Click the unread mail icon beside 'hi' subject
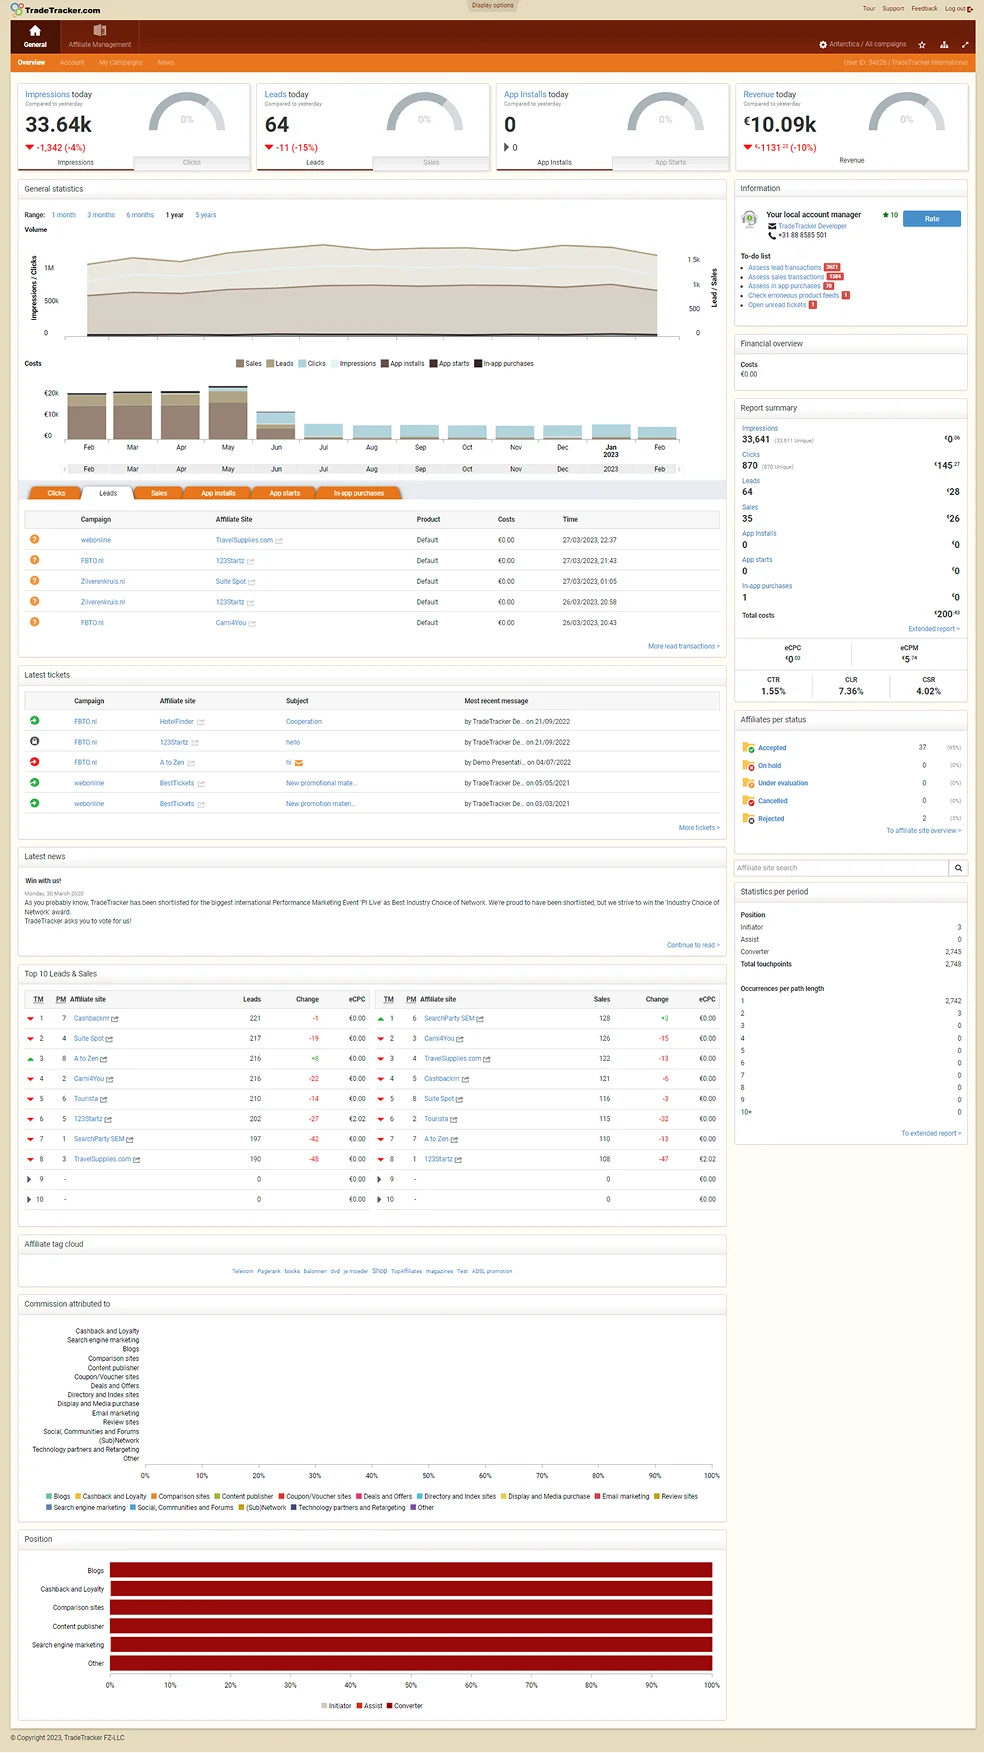The height and width of the screenshot is (1753, 984). (299, 762)
